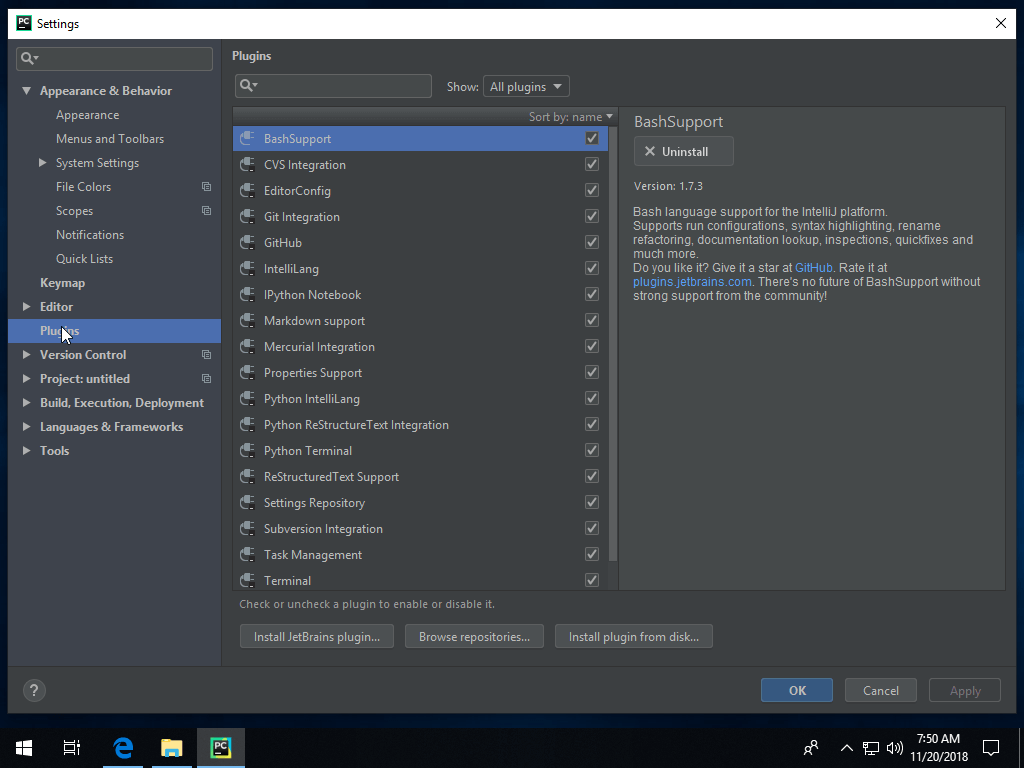Image resolution: width=1024 pixels, height=768 pixels.
Task: Click the Subversion Integration plugin icon
Action: (x=248, y=529)
